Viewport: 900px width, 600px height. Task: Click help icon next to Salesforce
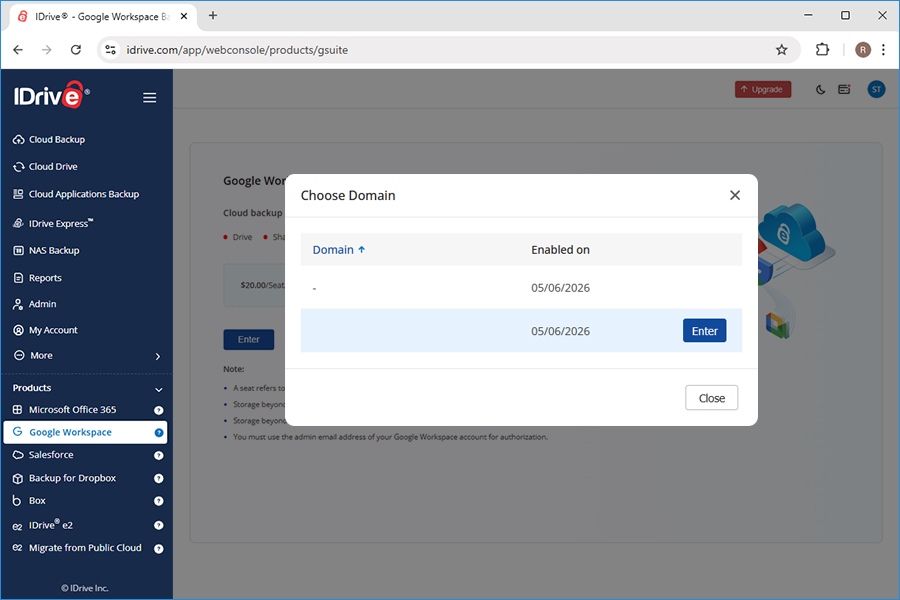[158, 455]
